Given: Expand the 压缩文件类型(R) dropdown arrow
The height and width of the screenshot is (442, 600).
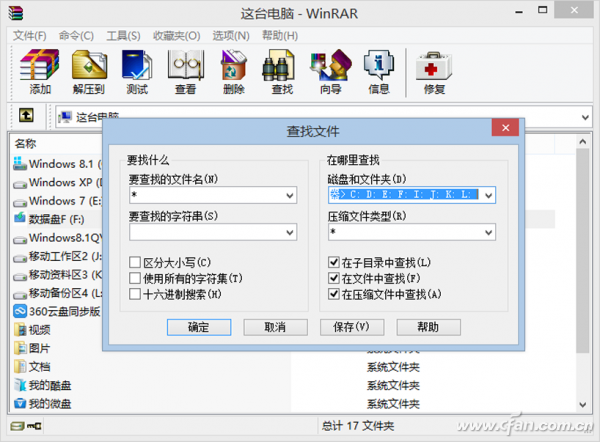Looking at the screenshot, I should (489, 232).
